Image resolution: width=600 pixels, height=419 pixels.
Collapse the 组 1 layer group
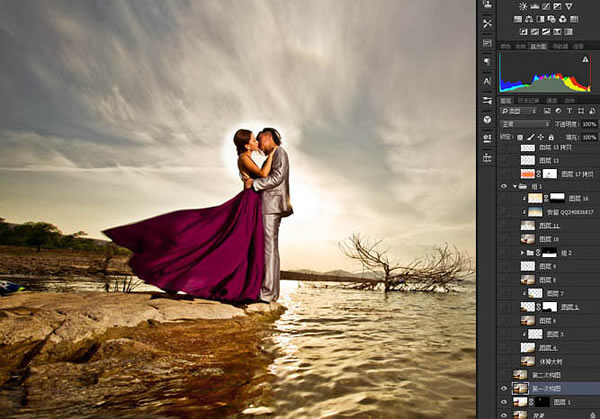pyautogui.click(x=515, y=187)
